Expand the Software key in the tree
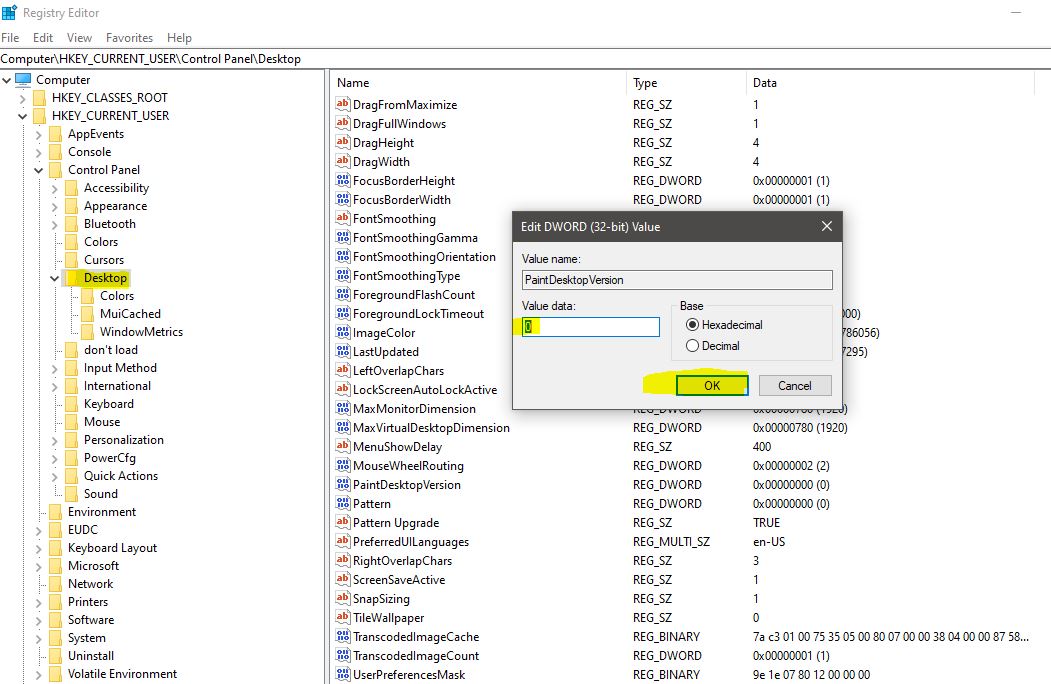1051x684 pixels. [38, 619]
